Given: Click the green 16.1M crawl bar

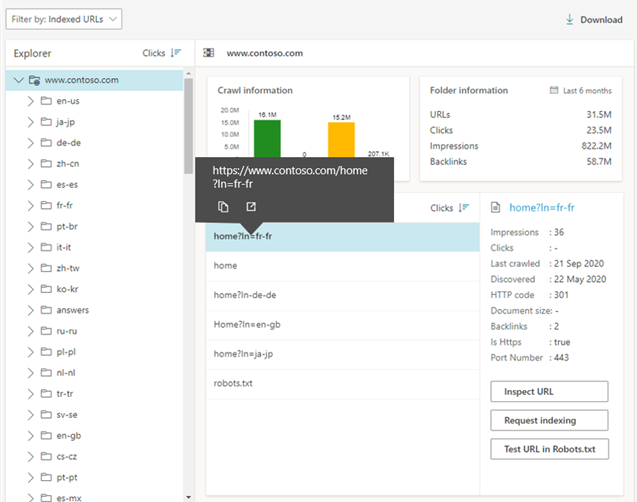Looking at the screenshot, I should [267, 138].
